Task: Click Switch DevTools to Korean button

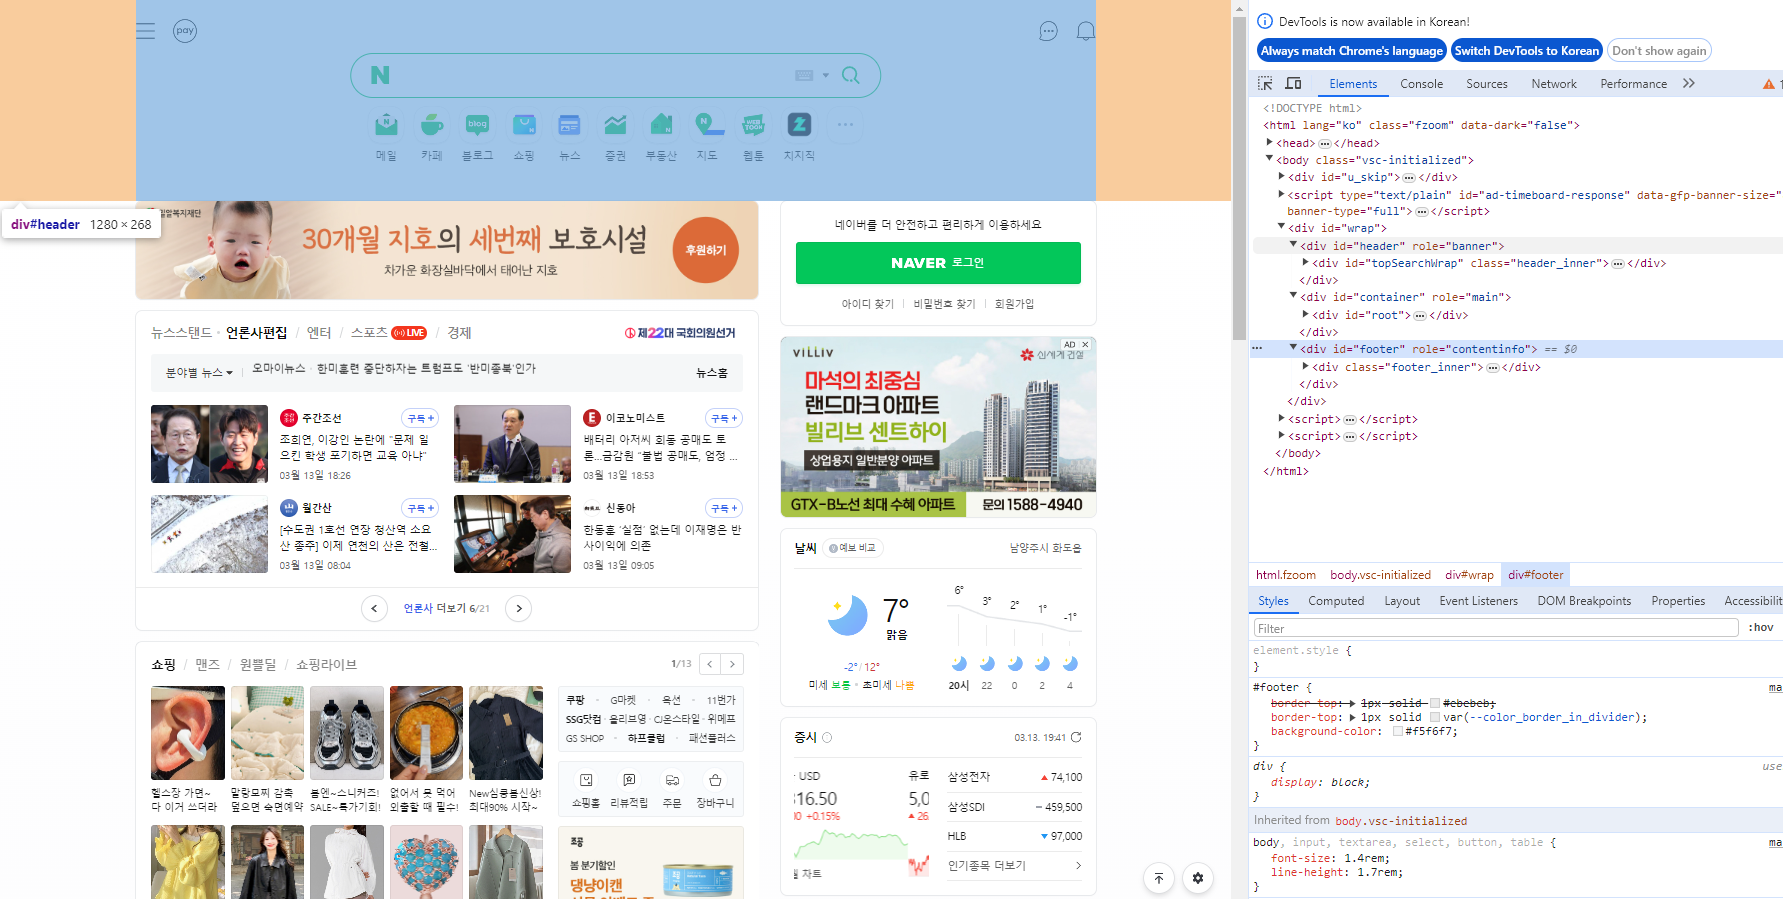Action: (1527, 51)
